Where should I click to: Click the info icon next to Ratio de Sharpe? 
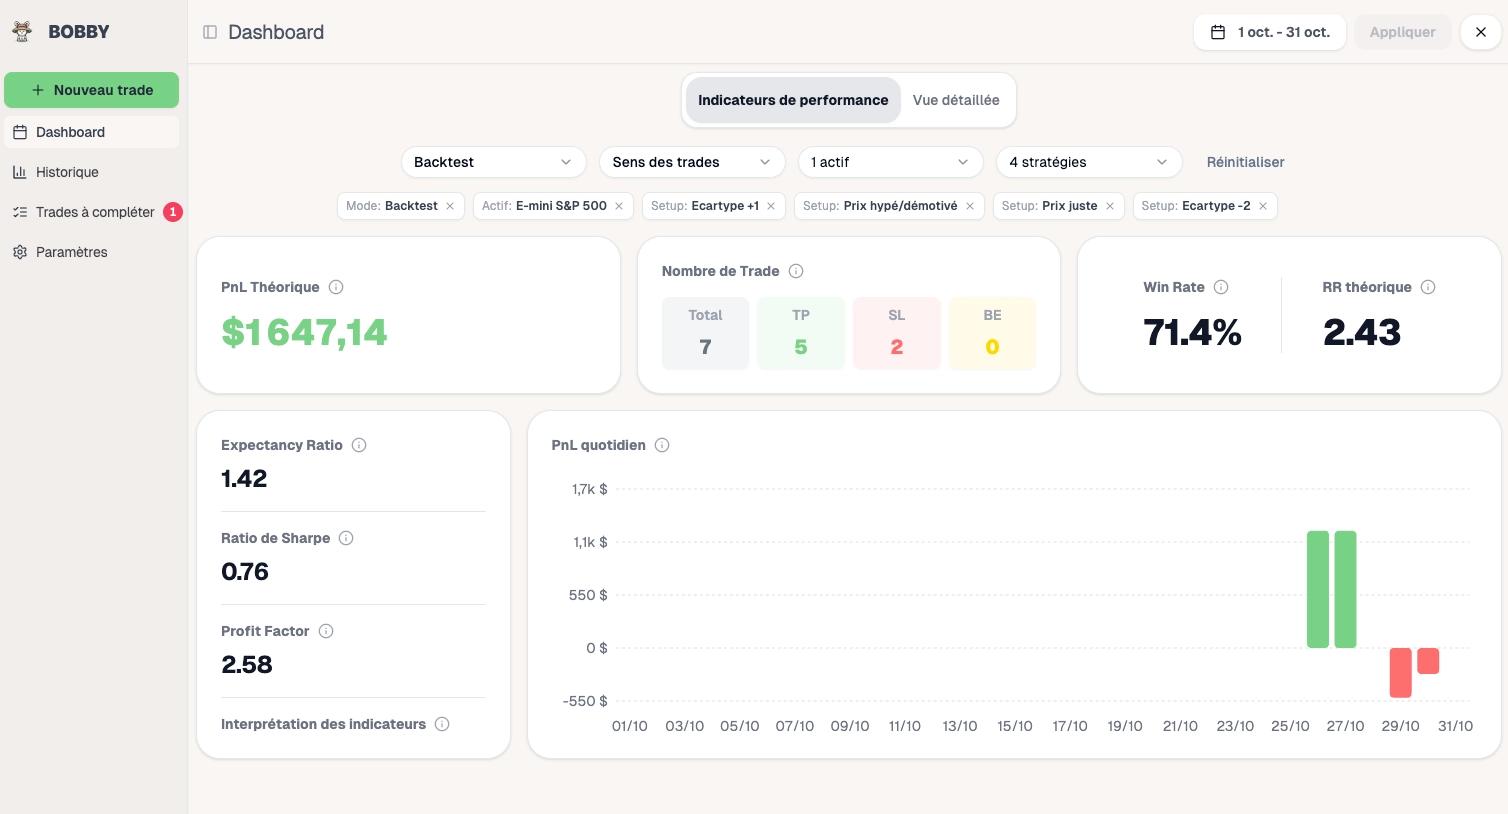346,538
